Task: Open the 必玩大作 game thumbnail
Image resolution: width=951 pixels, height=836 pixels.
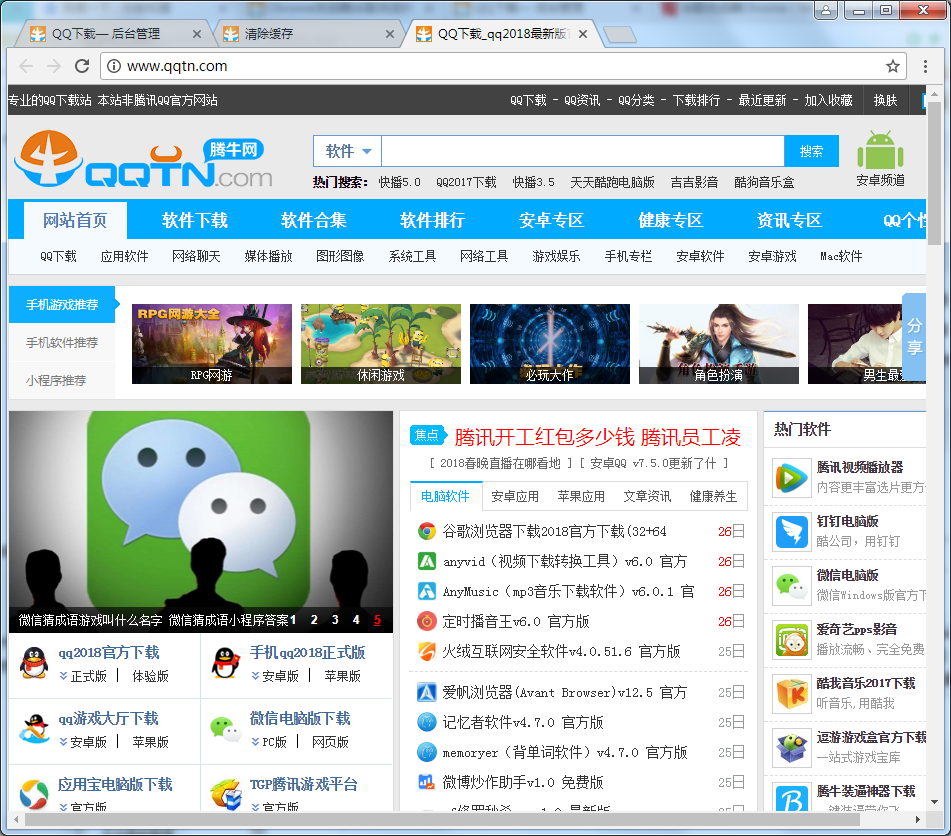Action: [x=549, y=343]
